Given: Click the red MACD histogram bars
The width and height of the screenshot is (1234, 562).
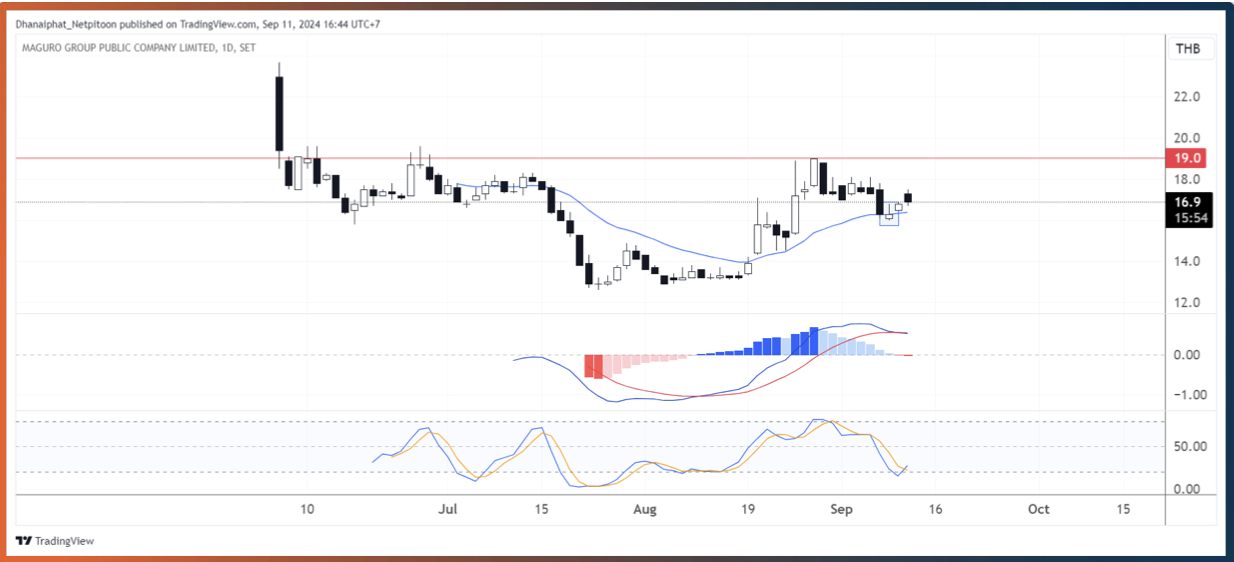Looking at the screenshot, I should pyautogui.click(x=594, y=365).
